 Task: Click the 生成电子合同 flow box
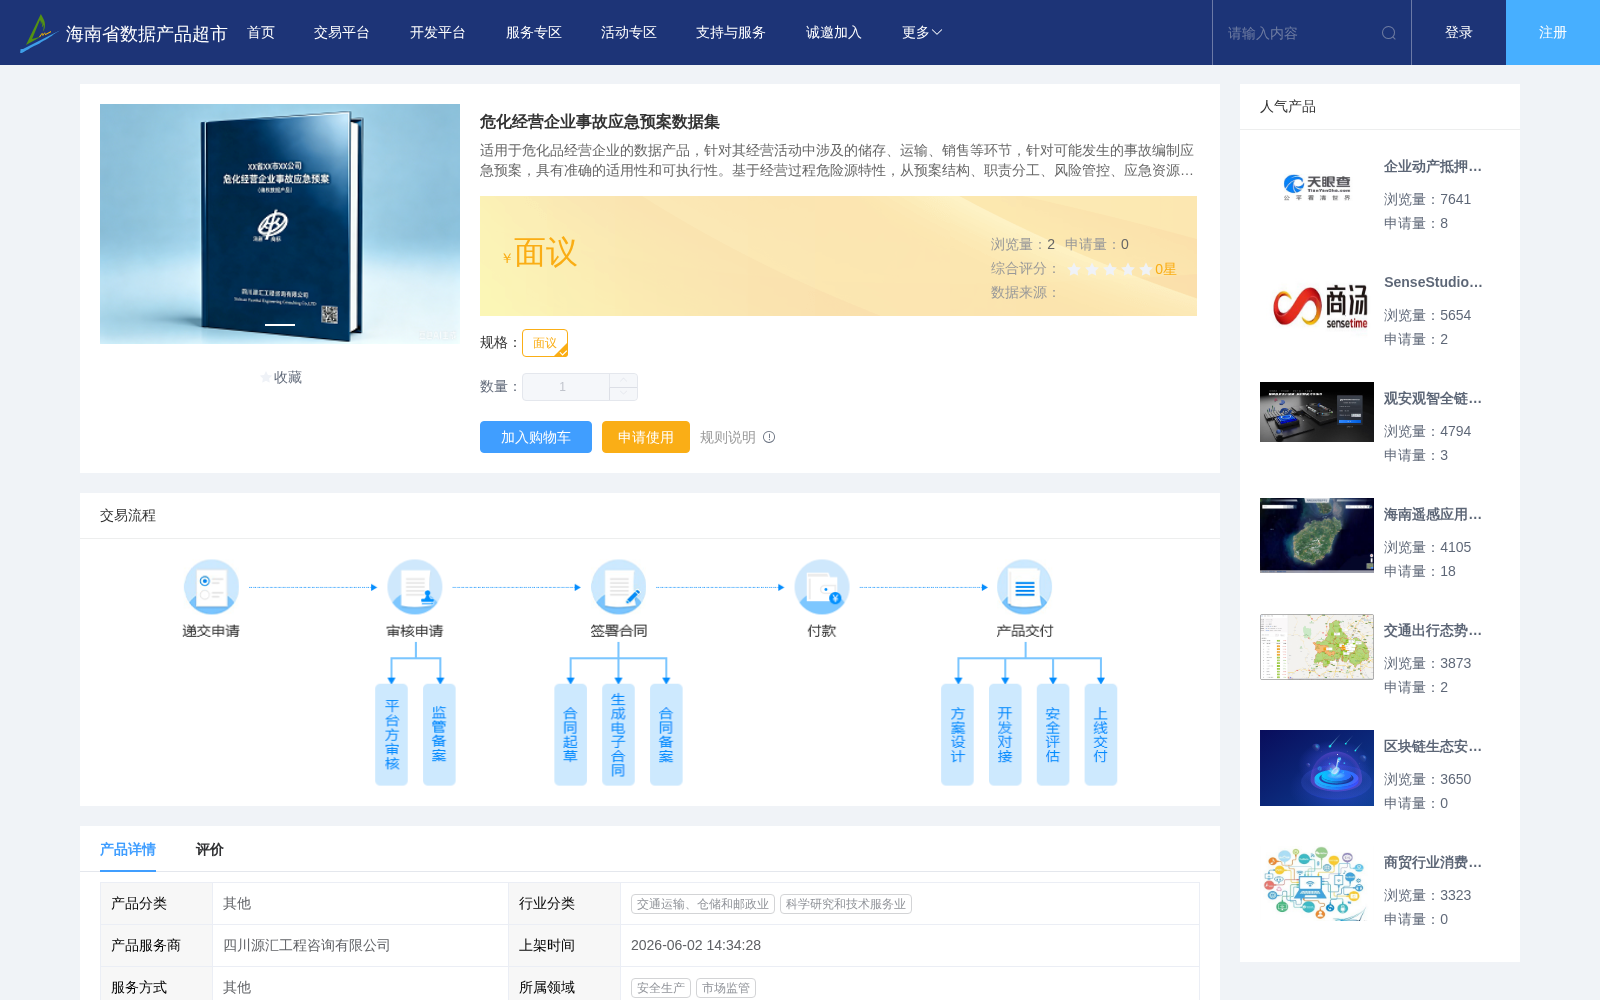coord(618,735)
